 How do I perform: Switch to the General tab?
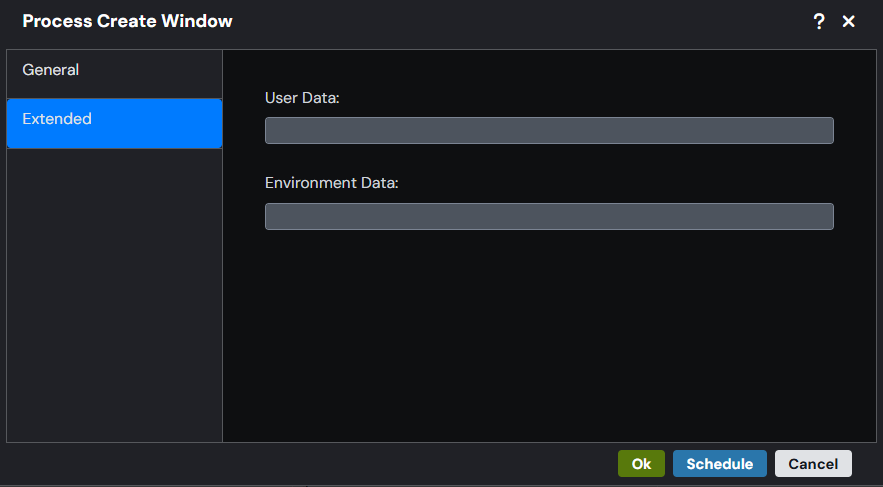(114, 74)
